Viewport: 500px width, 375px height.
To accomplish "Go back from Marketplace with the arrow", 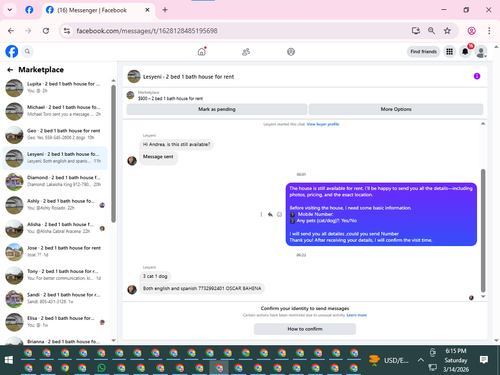I will pyautogui.click(x=10, y=70).
